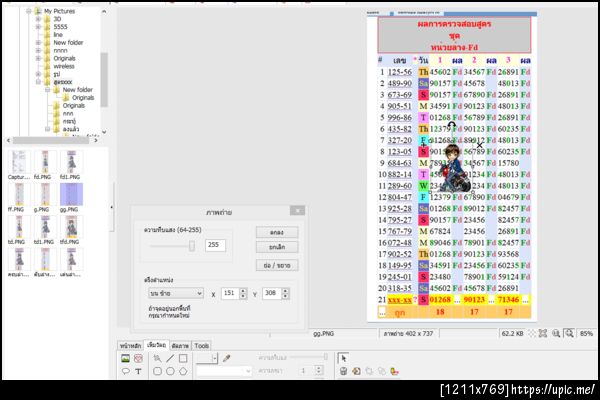Click the boxed zoom magnifier icon

[x=569, y=333]
